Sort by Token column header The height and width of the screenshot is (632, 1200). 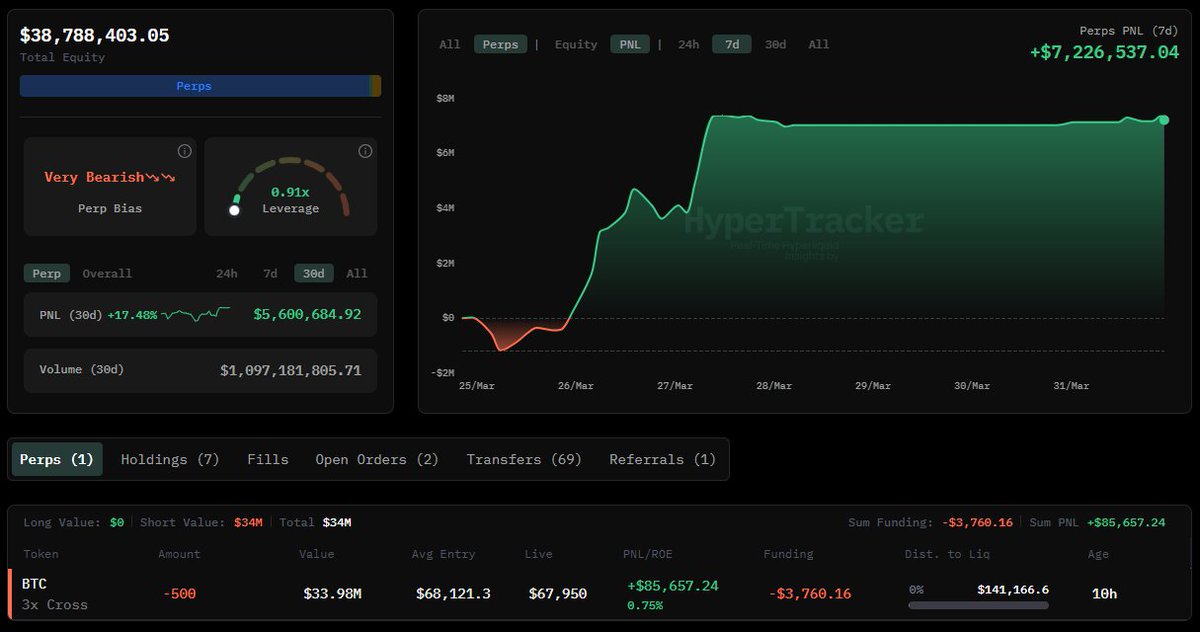pos(40,554)
